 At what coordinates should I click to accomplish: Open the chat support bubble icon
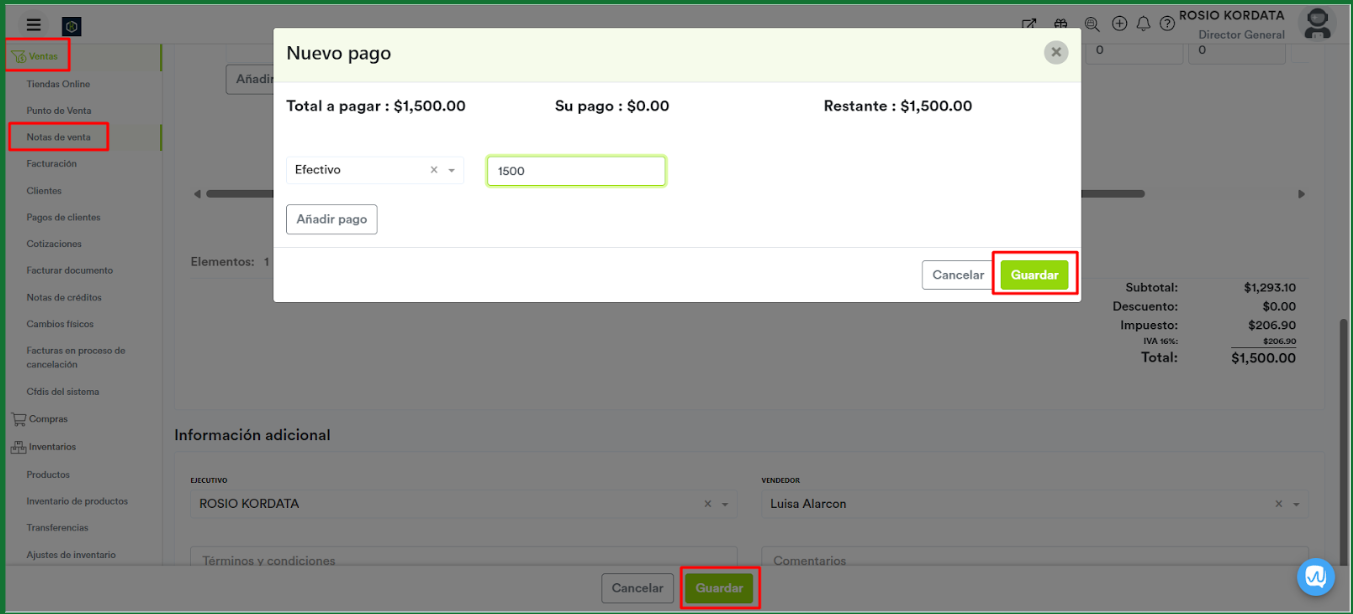pos(1316,577)
